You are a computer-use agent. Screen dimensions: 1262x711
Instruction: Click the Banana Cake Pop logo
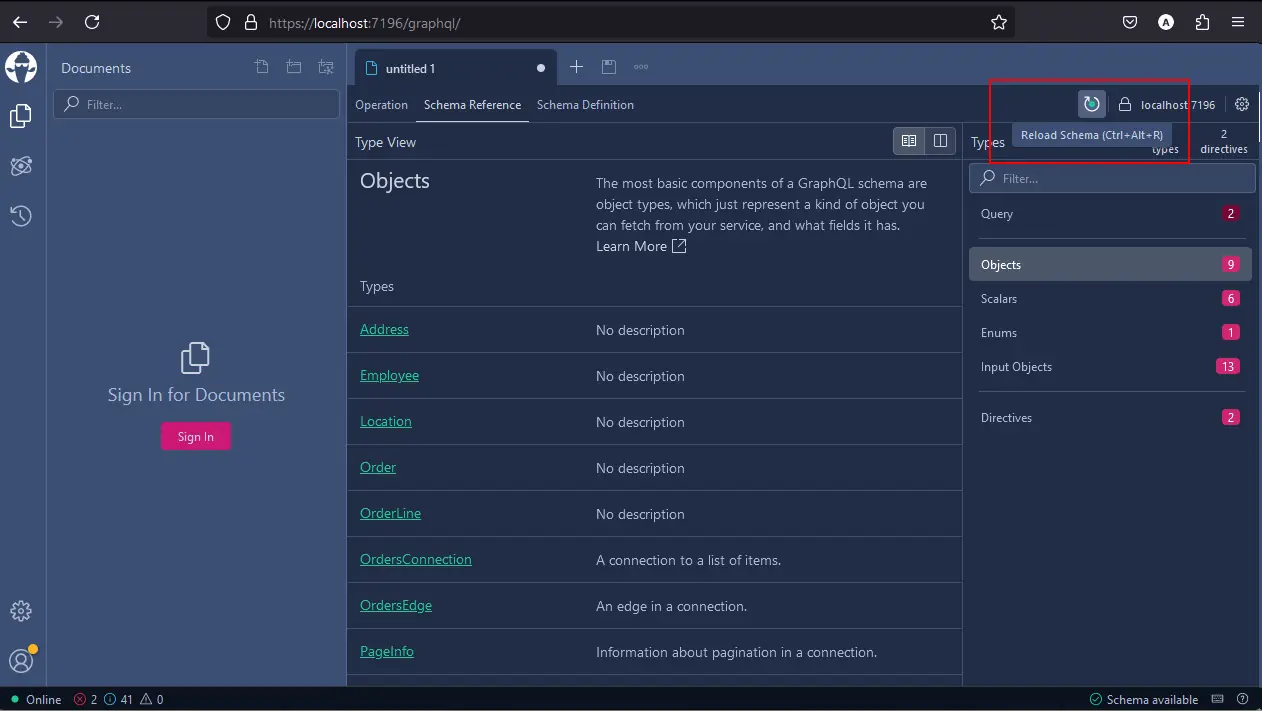coord(21,67)
